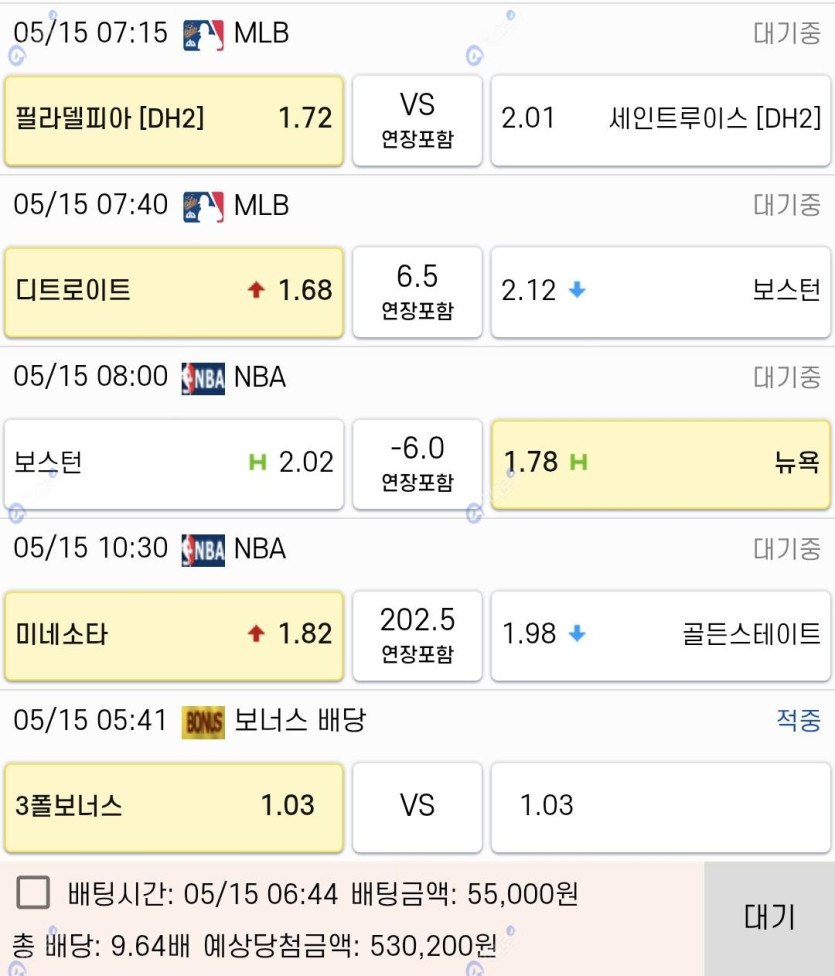Click the green H handicap icon next to 뉴욕
This screenshot has height=976, width=835.
(x=578, y=462)
